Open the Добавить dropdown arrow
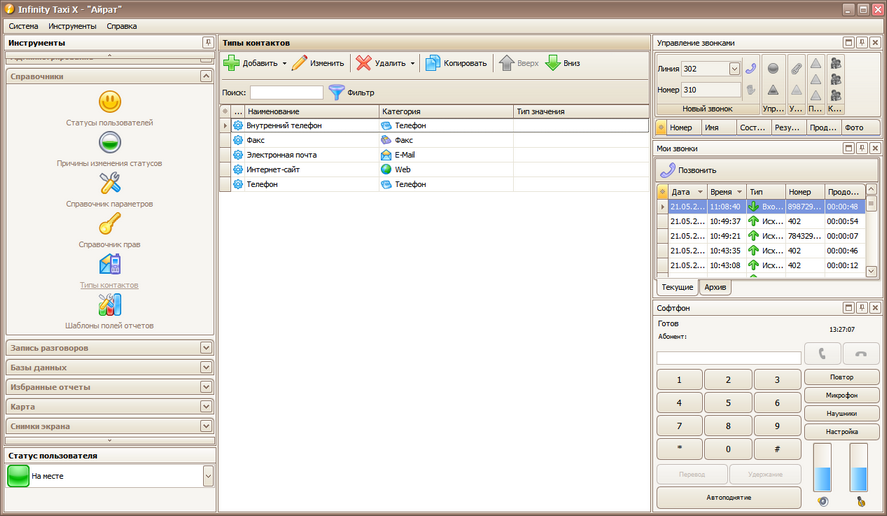 pyautogui.click(x=285, y=63)
